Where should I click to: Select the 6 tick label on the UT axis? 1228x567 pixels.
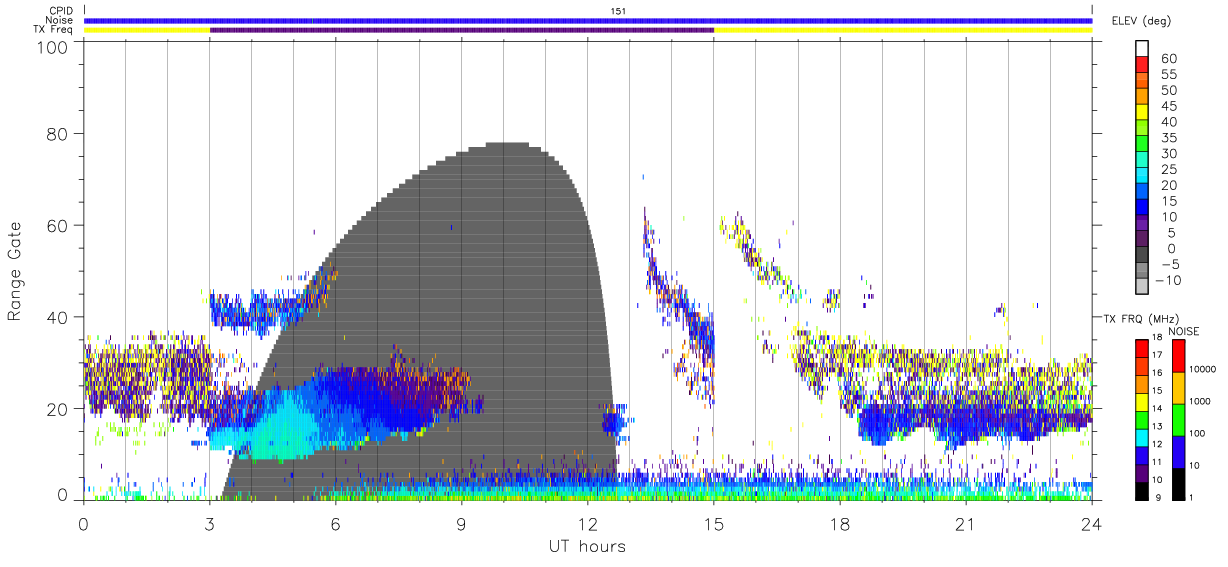(336, 524)
